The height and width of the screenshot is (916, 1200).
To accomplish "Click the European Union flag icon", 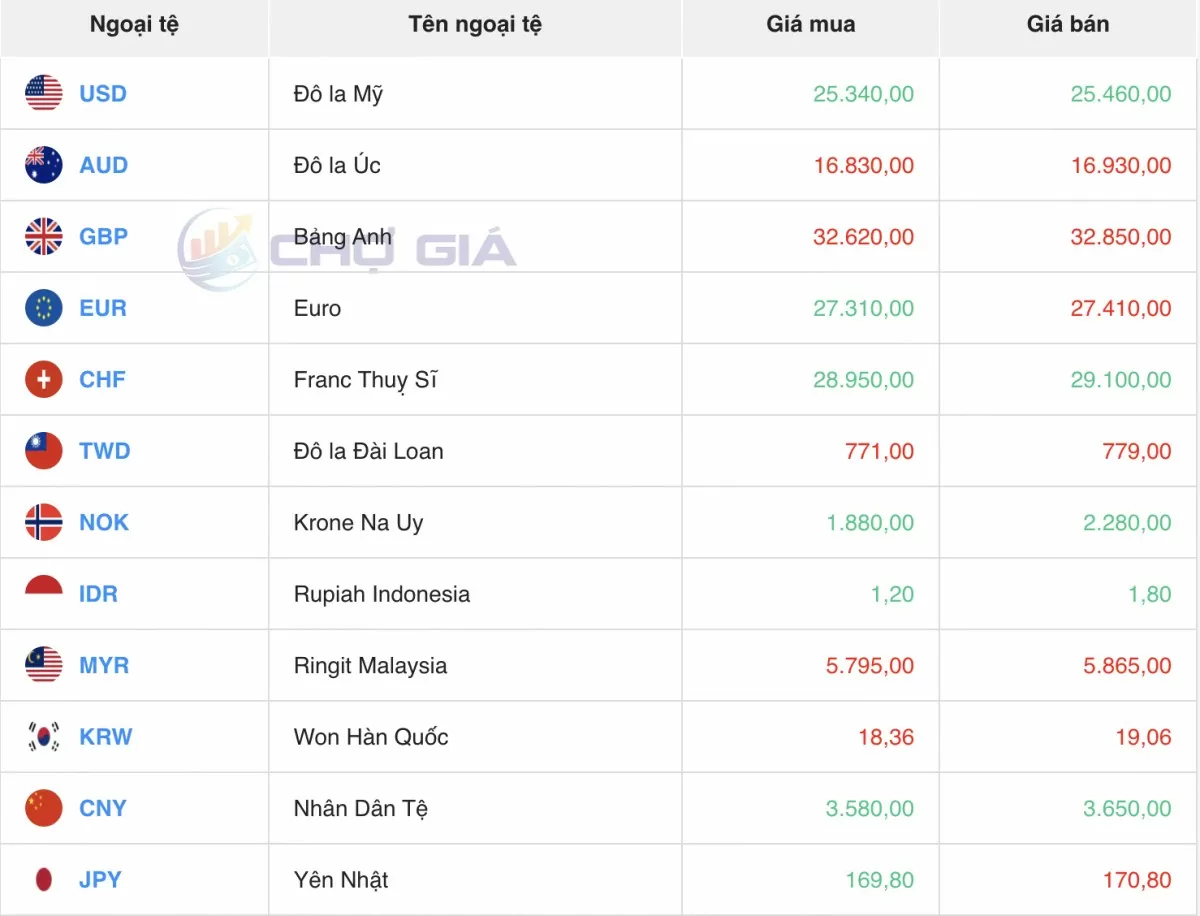I will [44, 308].
